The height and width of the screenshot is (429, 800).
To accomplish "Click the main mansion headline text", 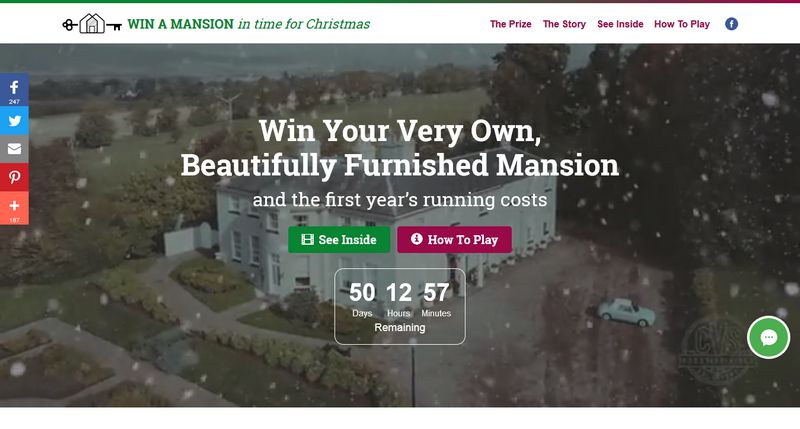I will point(399,148).
